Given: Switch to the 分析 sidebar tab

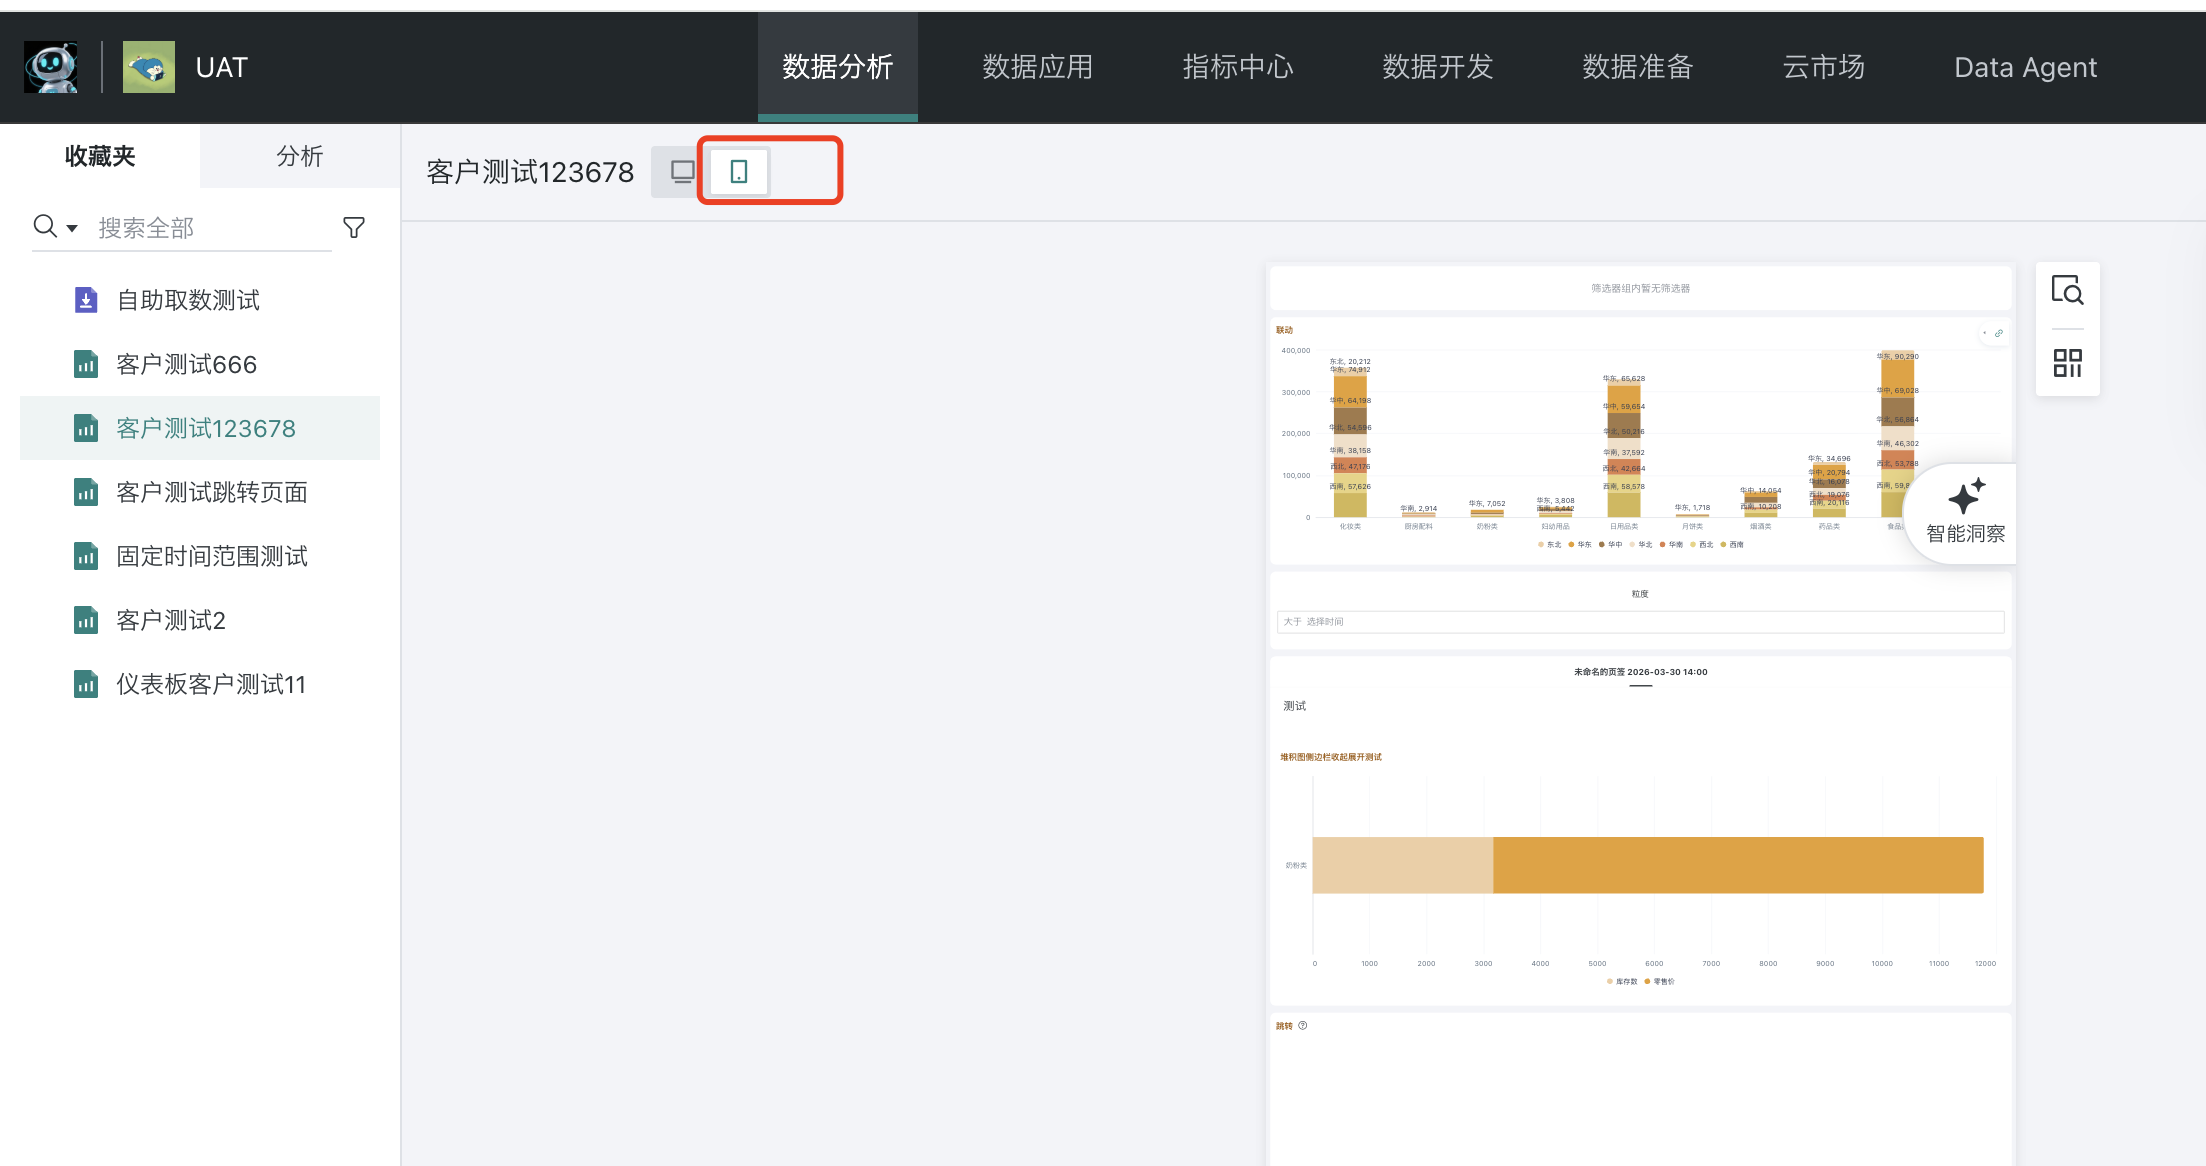Looking at the screenshot, I should (x=300, y=156).
